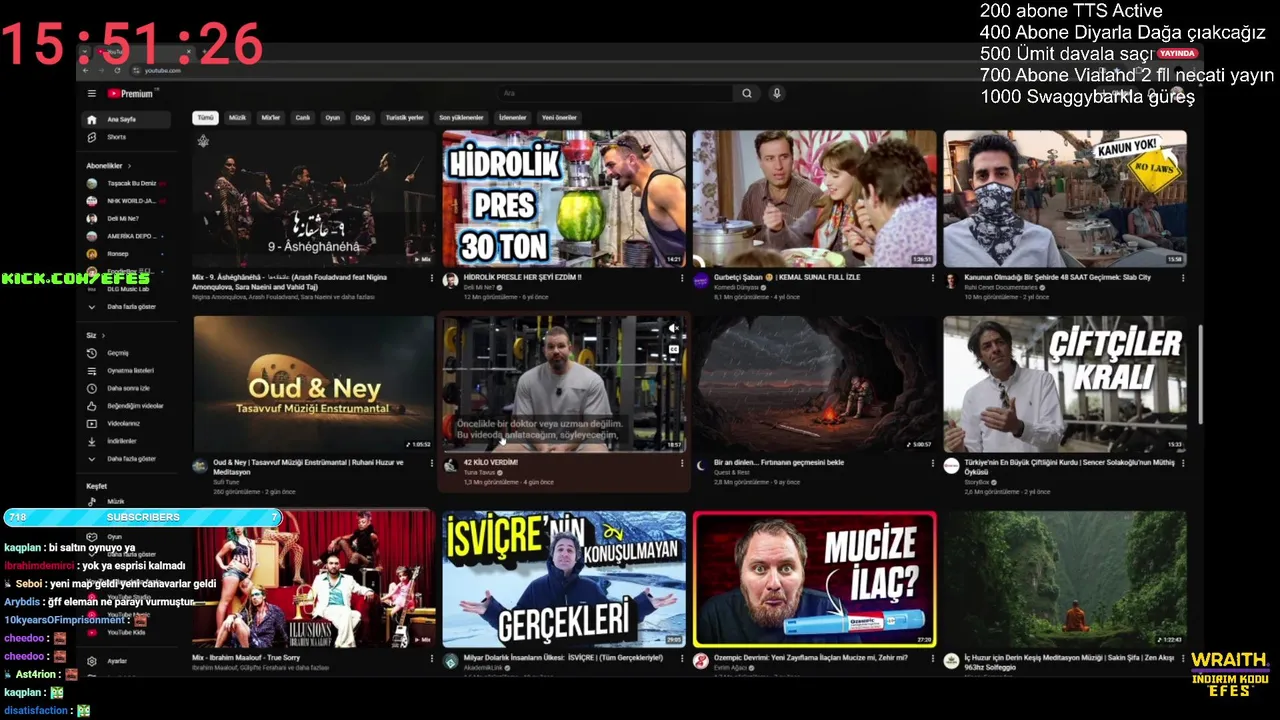Open the Kanun Yok Slab City thumbnail
The height and width of the screenshot is (720, 1280).
pyautogui.click(x=1065, y=198)
